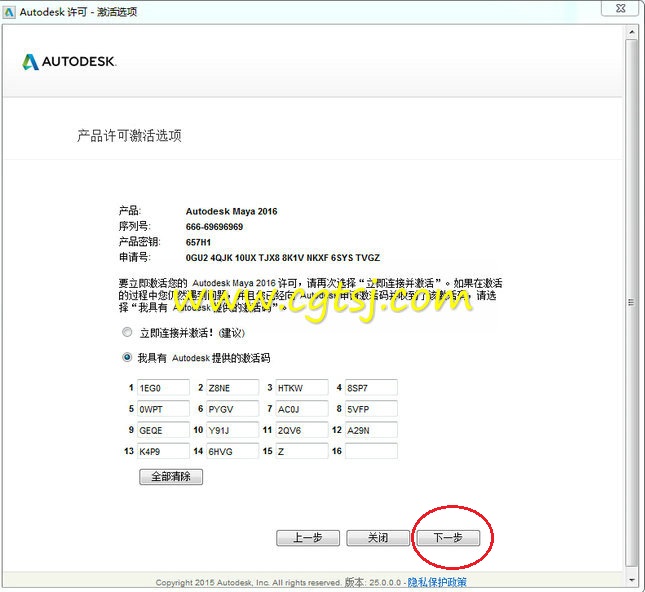Click activation code field 5 containing 0WPT
Image resolution: width=645 pixels, height=592 pixels.
(163, 409)
